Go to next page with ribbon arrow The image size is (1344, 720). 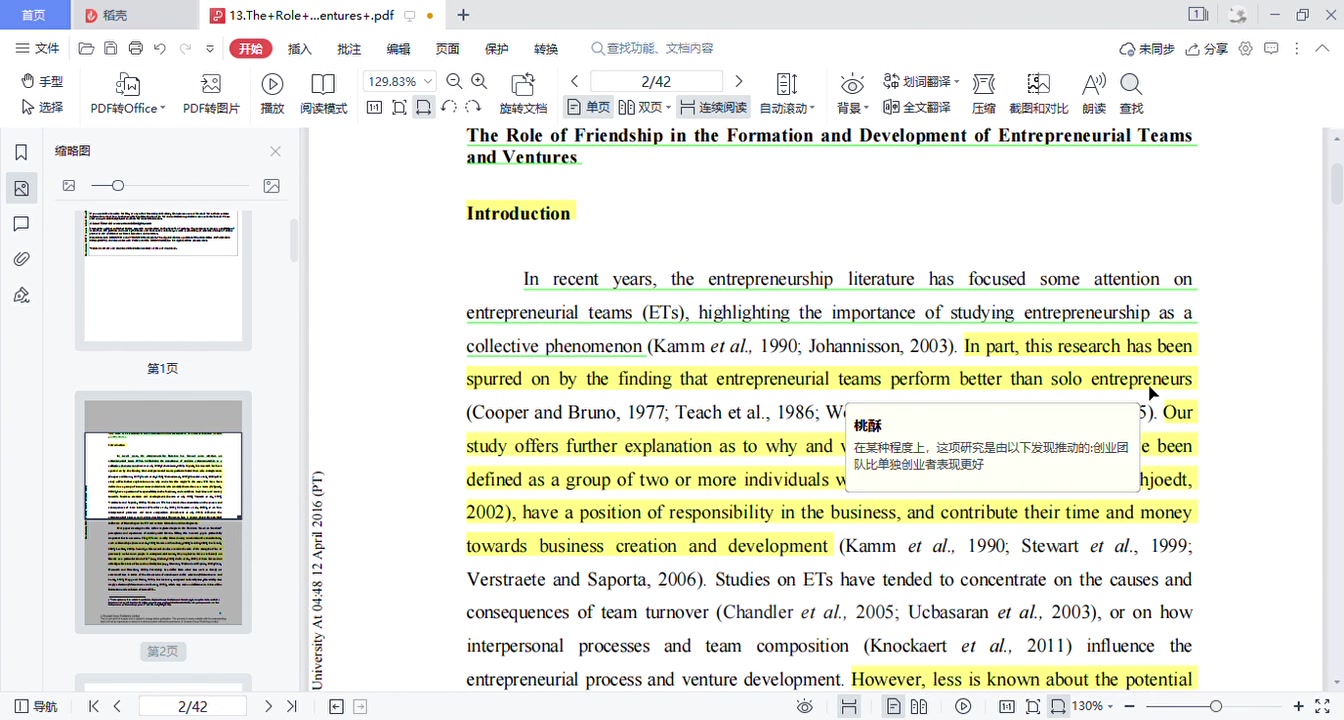click(739, 81)
